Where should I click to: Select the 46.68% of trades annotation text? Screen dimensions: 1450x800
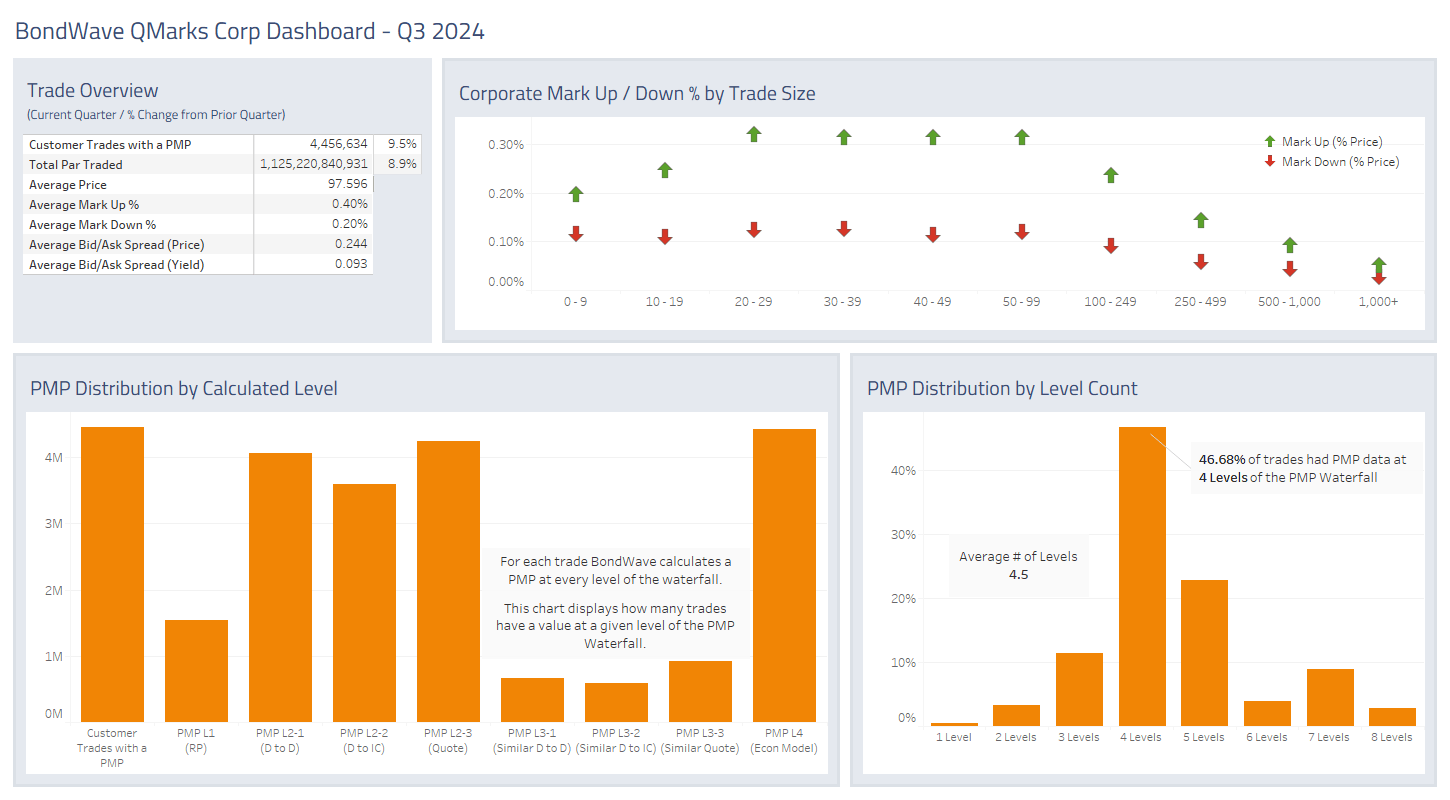click(x=1302, y=468)
